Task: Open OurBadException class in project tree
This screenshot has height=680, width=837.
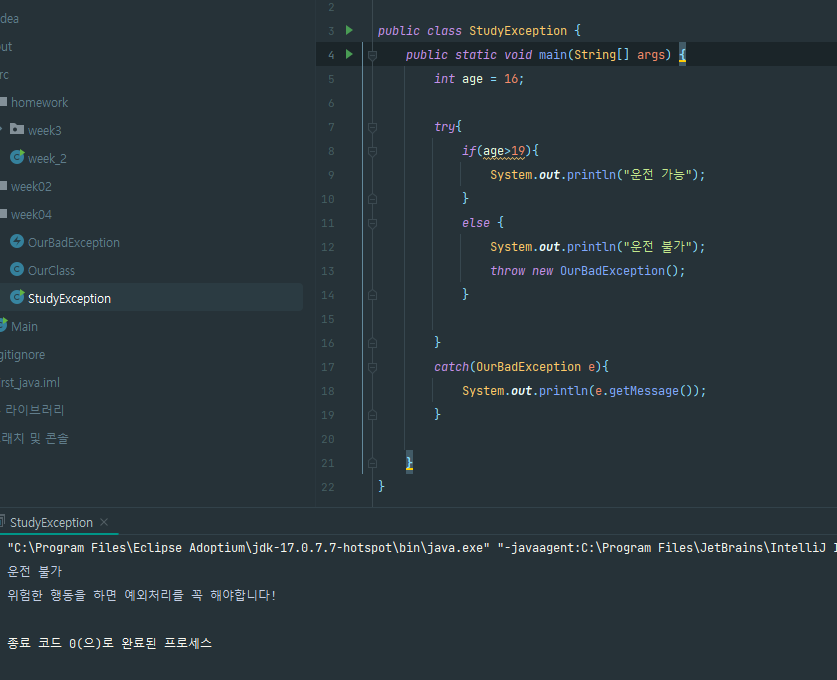Action: (74, 242)
